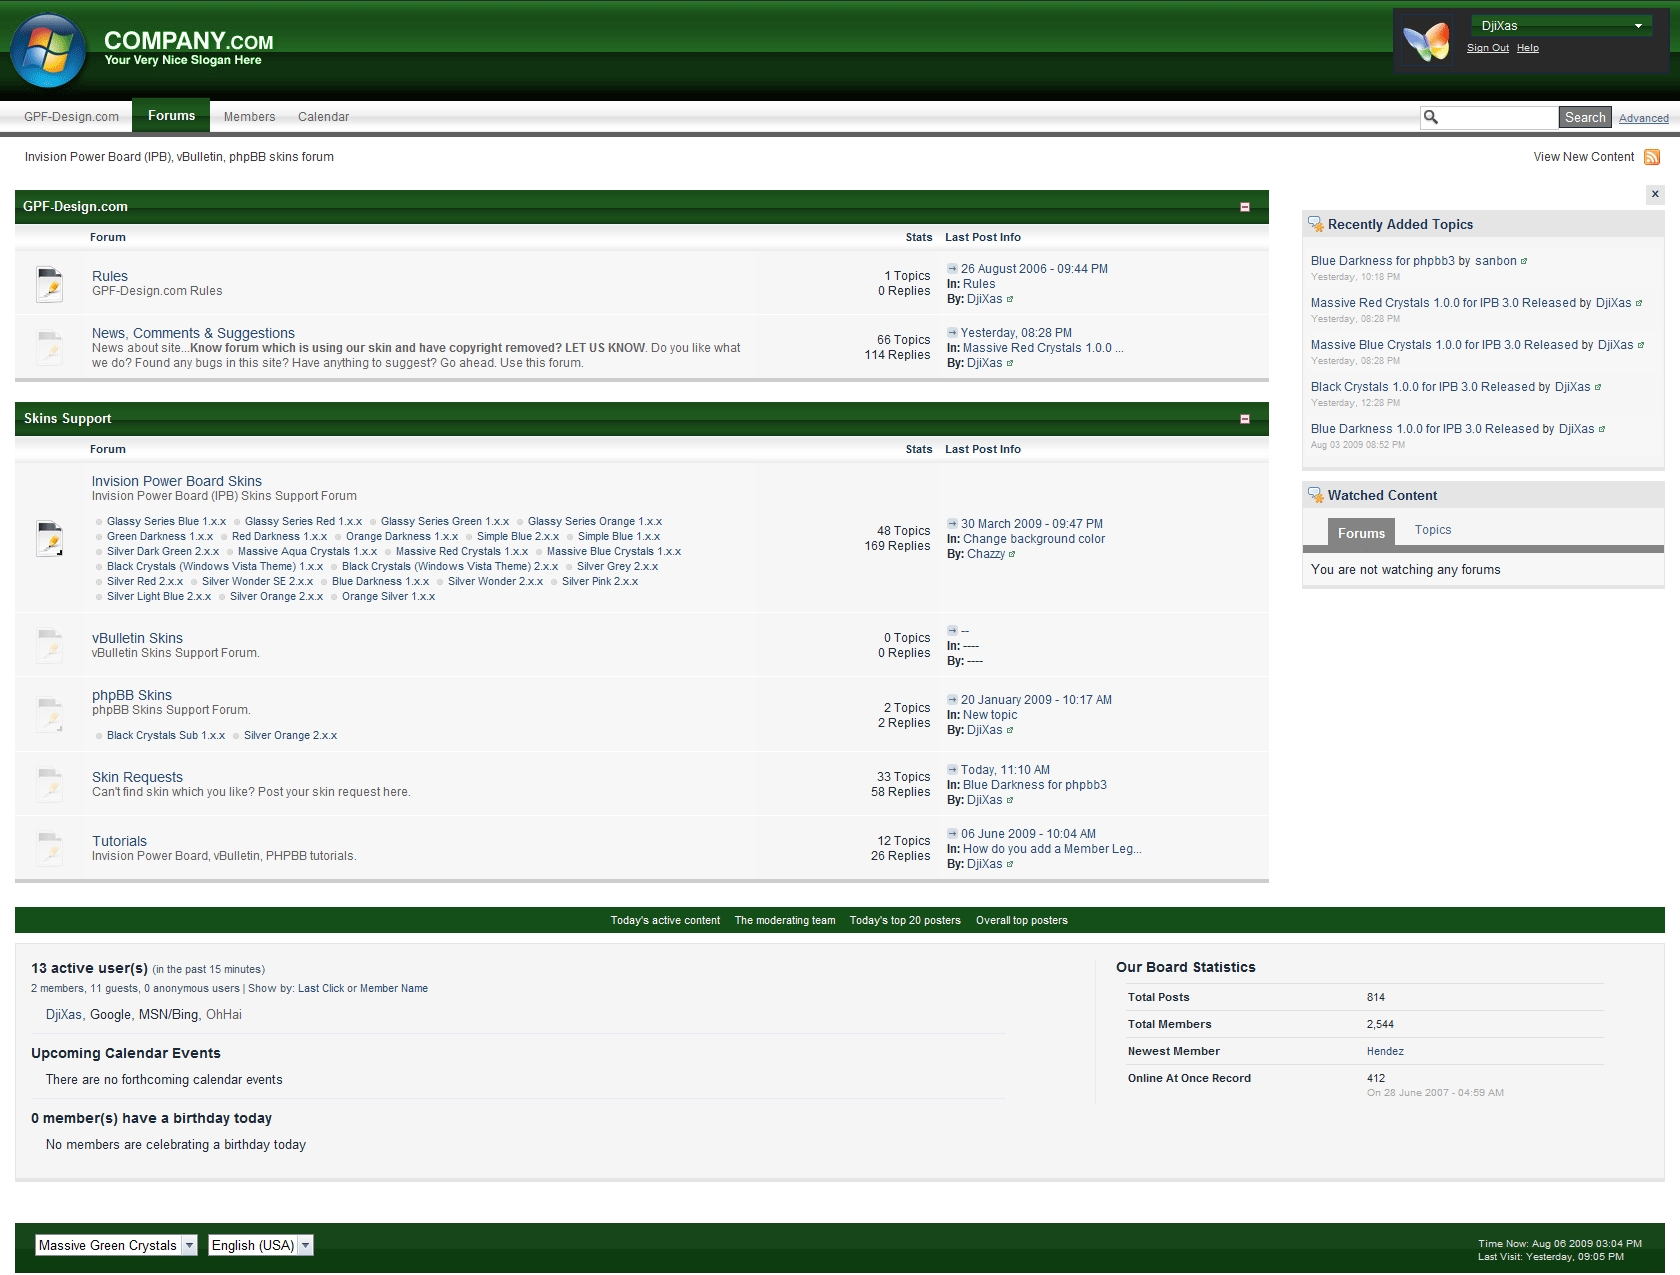Click the Skin Requests forum icon
The height and width of the screenshot is (1275, 1680).
click(49, 784)
